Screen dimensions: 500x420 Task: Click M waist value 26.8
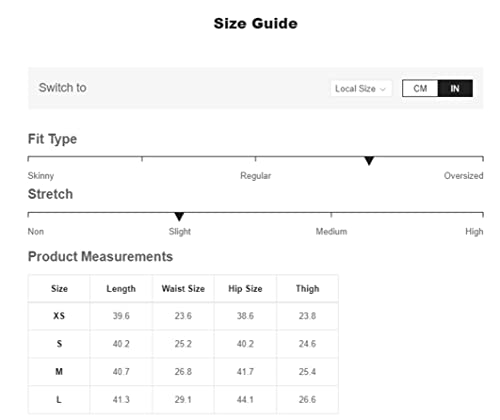183,371
